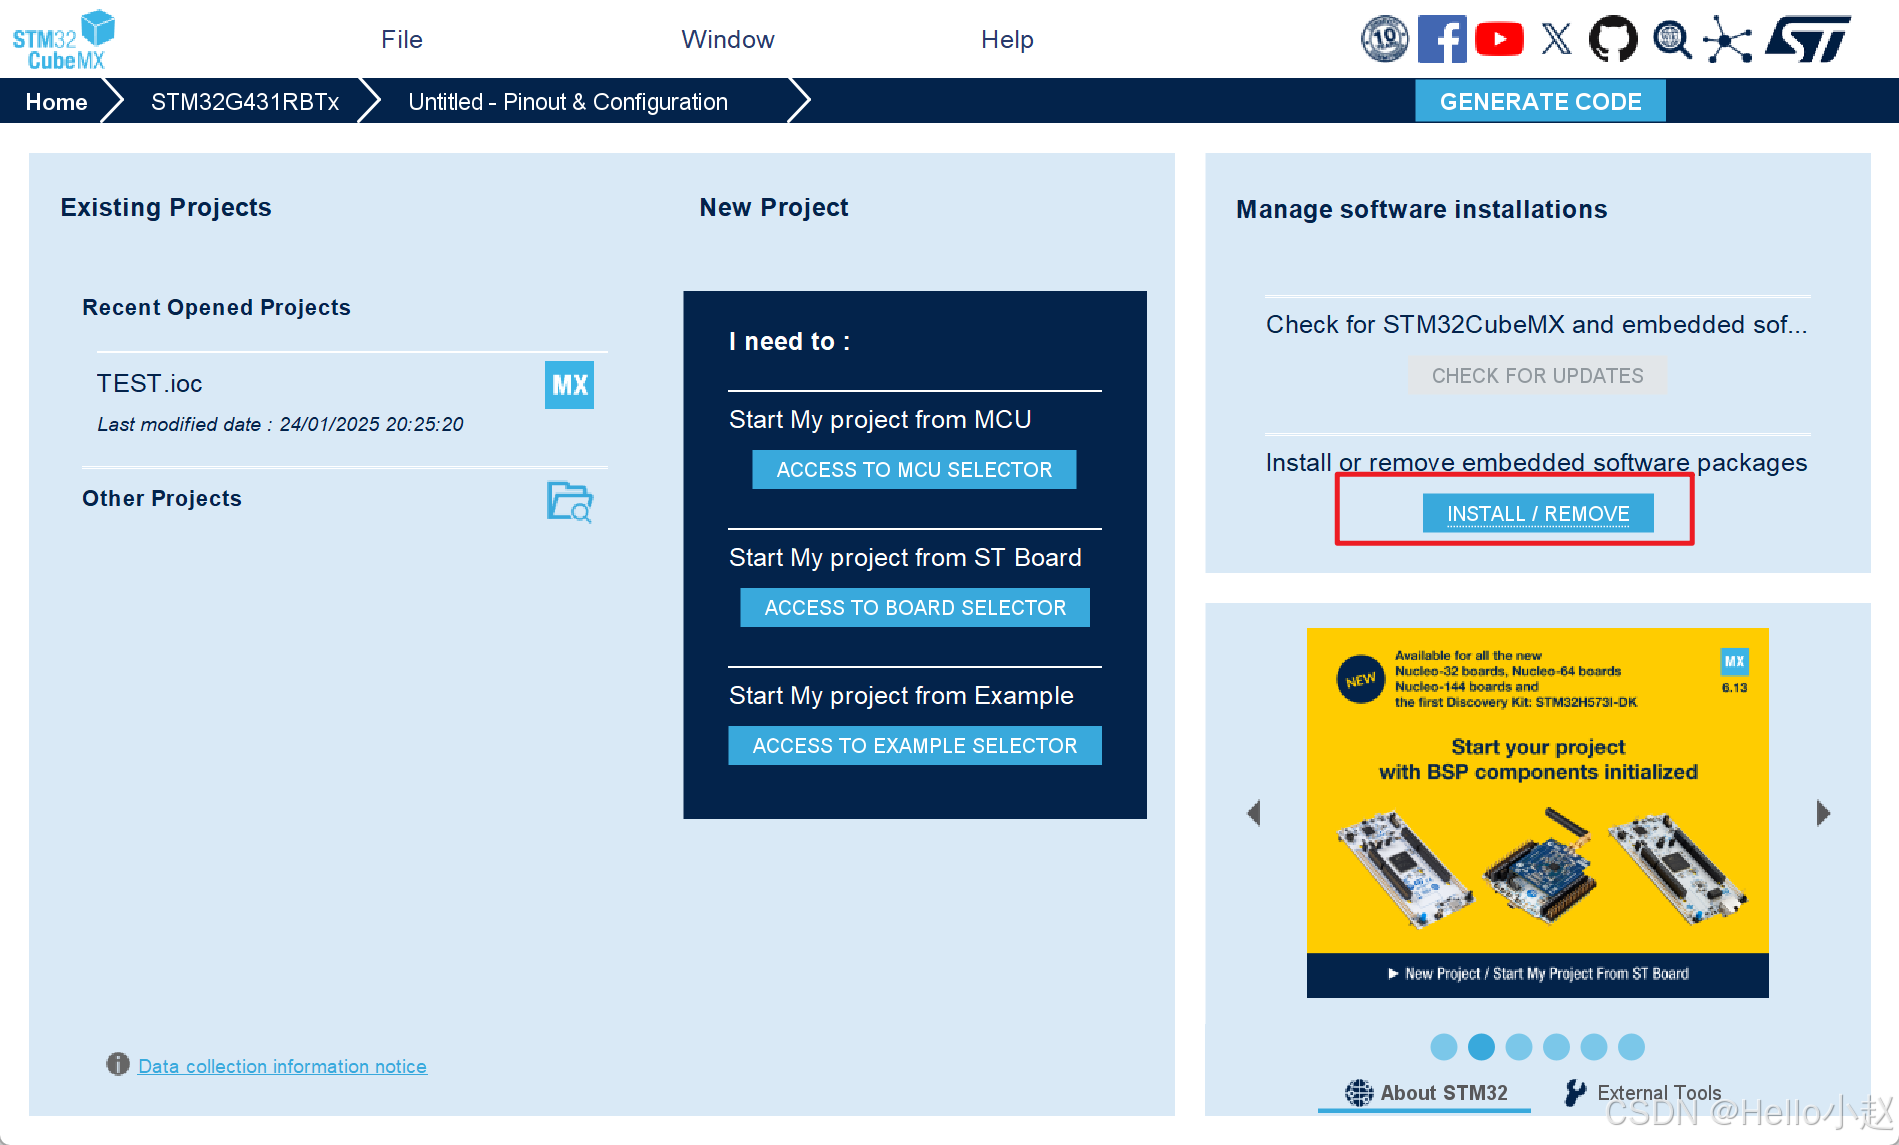Click ACCESS TO BOARD SELECTOR

pos(915,607)
